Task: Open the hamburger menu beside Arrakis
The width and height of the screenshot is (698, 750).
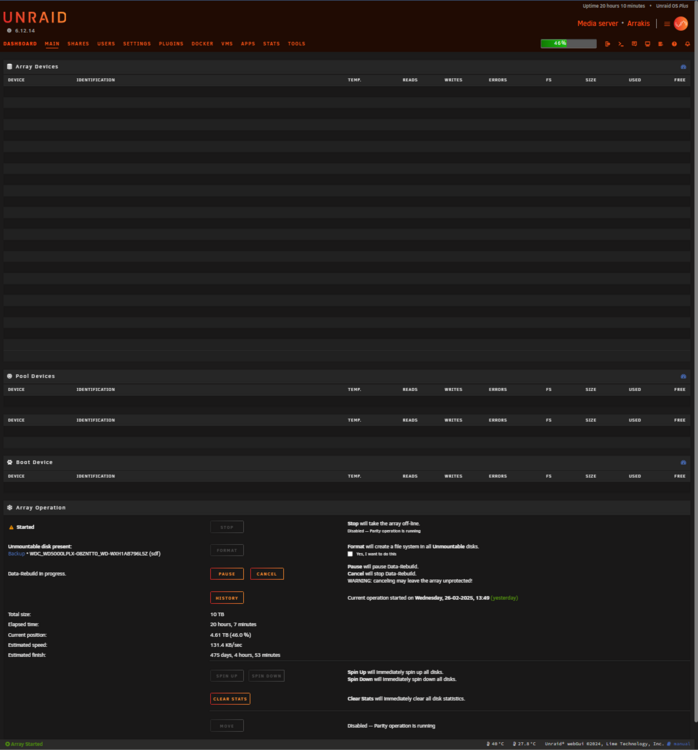Action: pyautogui.click(x=667, y=23)
